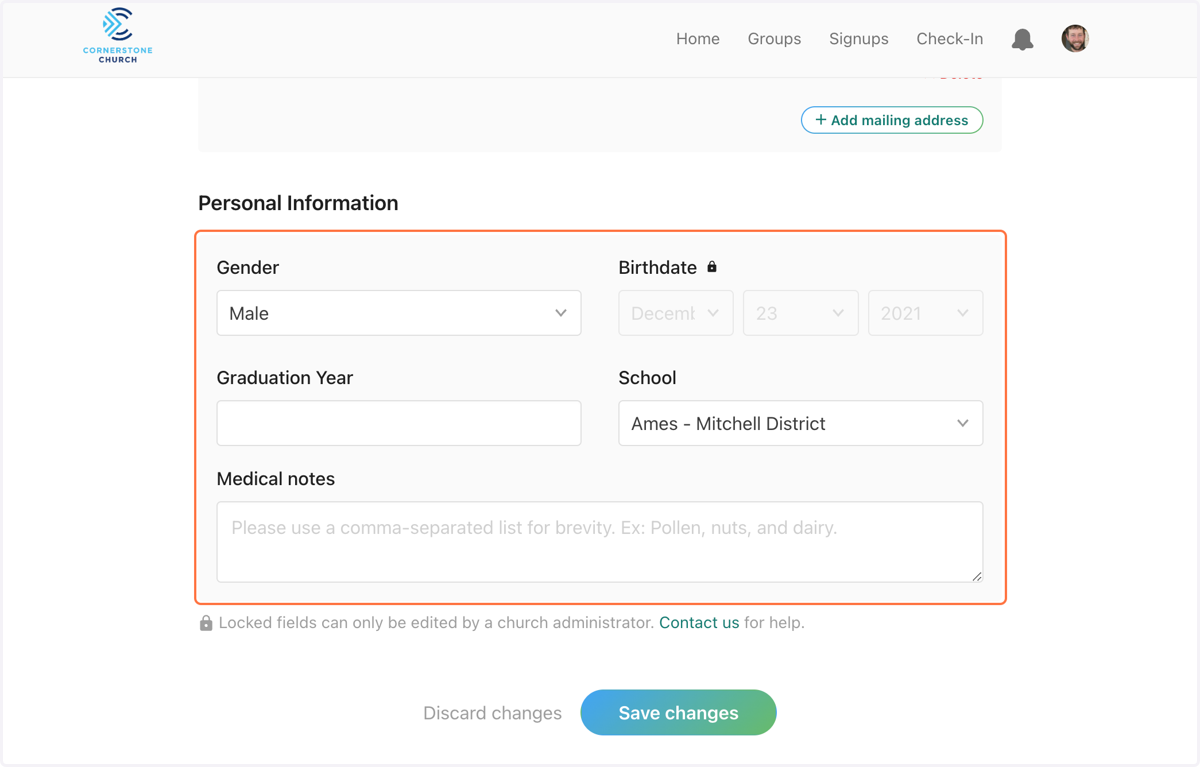Click the Gender field label
The width and height of the screenshot is (1200, 767).
pyautogui.click(x=248, y=267)
